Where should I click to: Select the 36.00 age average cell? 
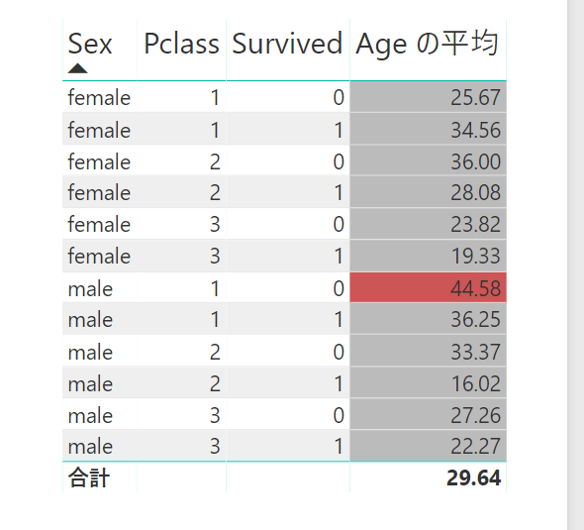pyautogui.click(x=428, y=161)
